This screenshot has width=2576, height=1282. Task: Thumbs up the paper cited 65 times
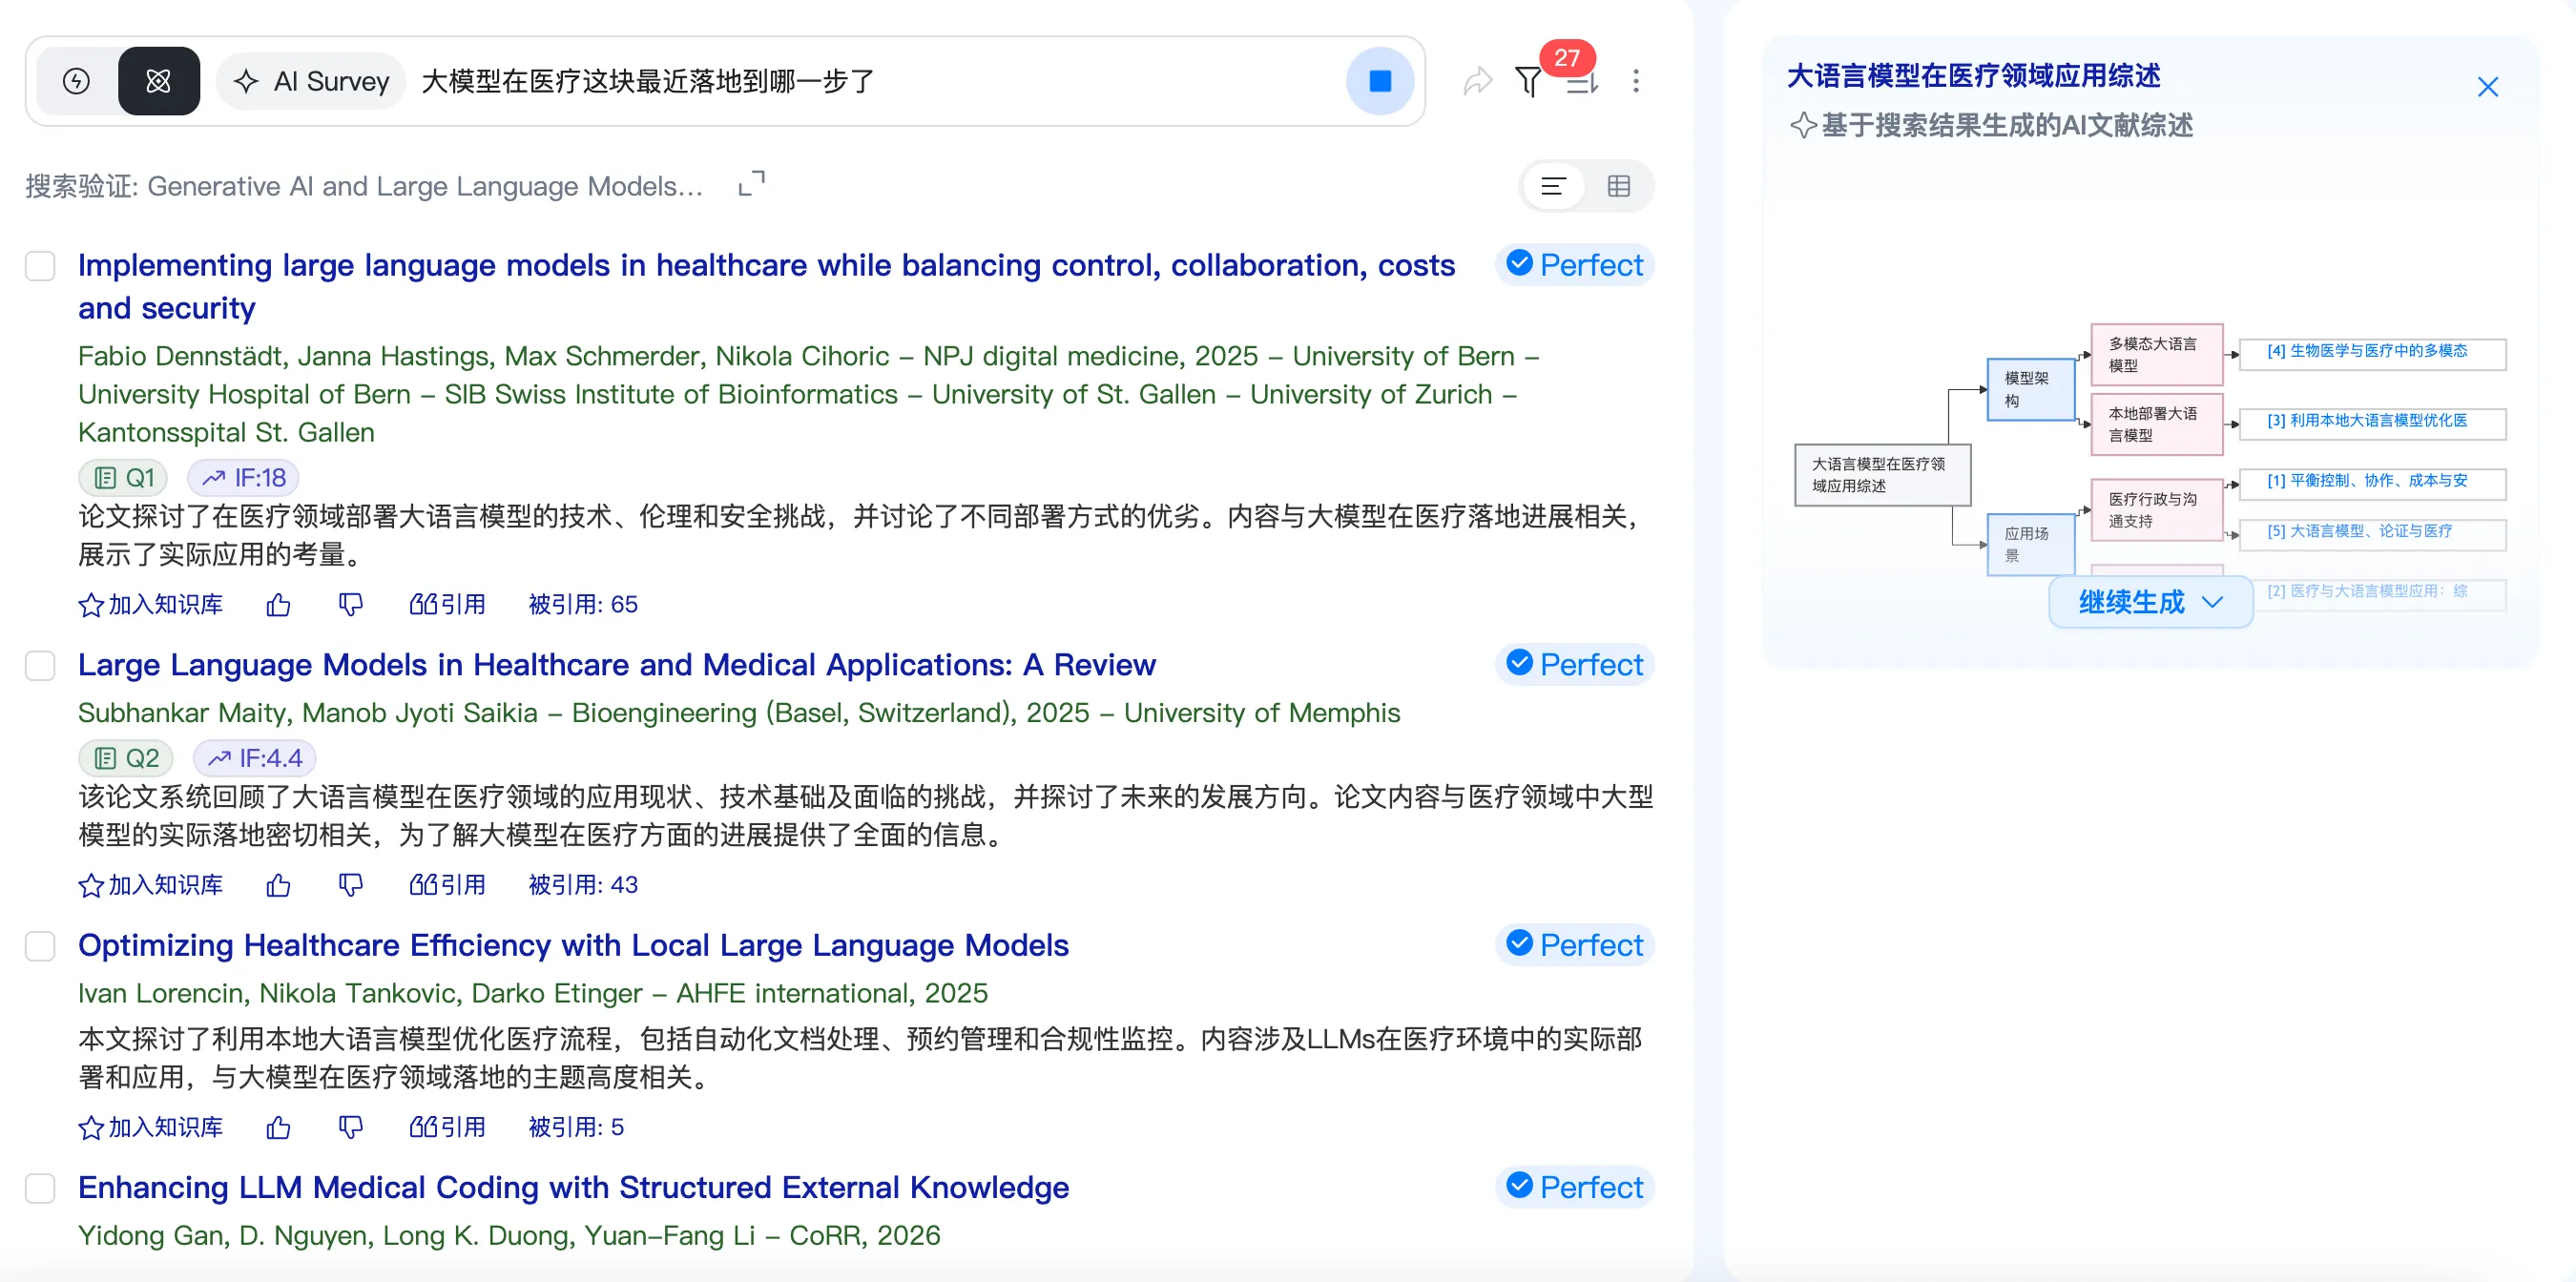(278, 604)
